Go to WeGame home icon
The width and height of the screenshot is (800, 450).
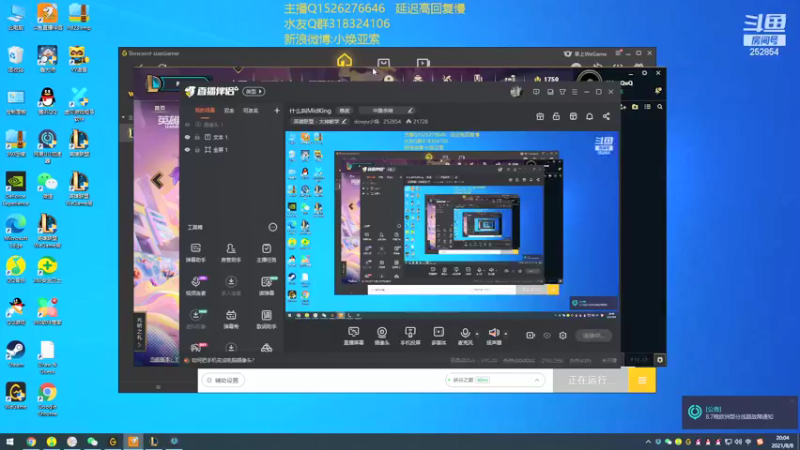point(344,60)
